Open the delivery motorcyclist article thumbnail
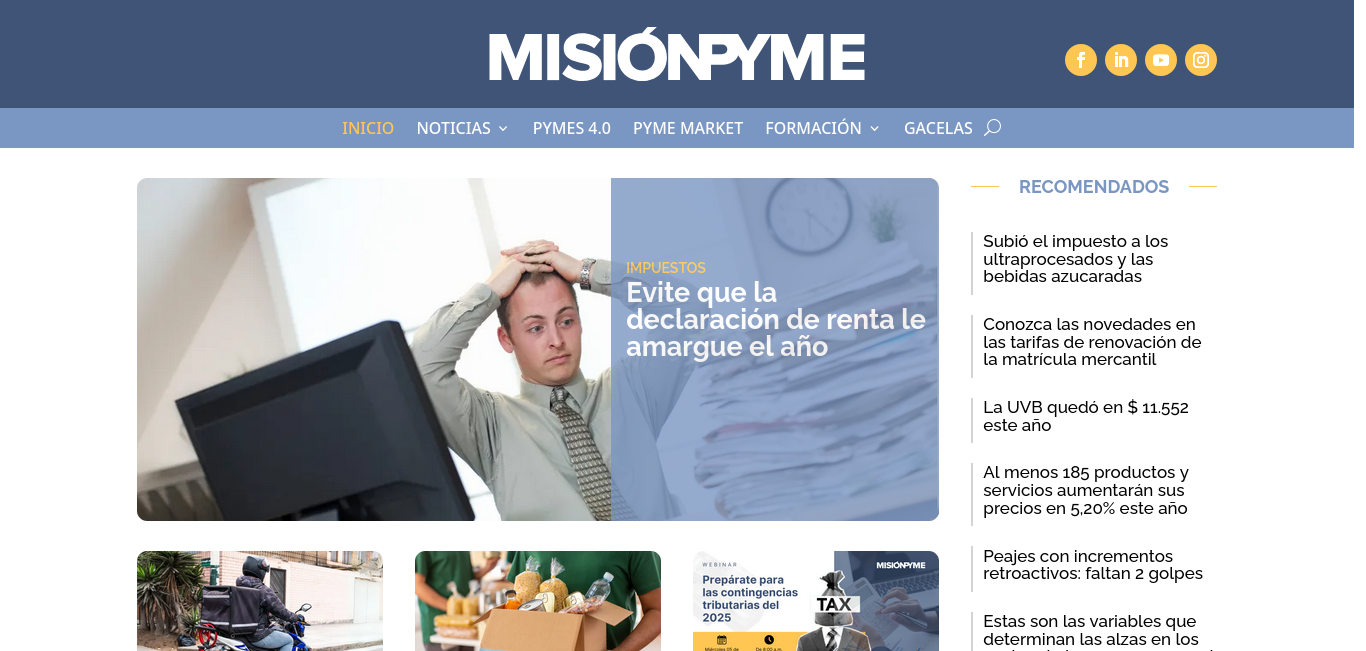1366x651 pixels. coord(260,601)
